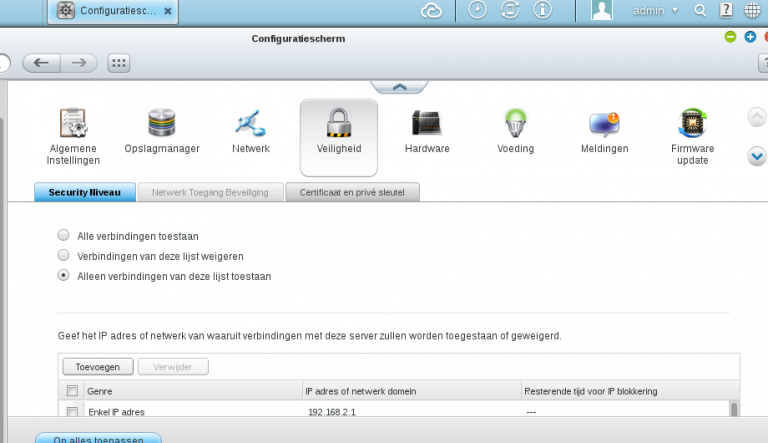
Task: Click the blue plus maximize icon
Action: pyautogui.click(x=750, y=37)
